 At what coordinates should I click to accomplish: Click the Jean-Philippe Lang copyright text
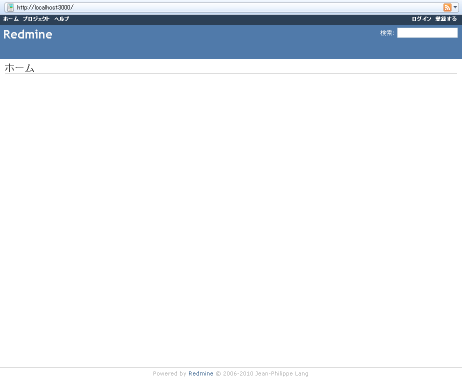coord(281,373)
